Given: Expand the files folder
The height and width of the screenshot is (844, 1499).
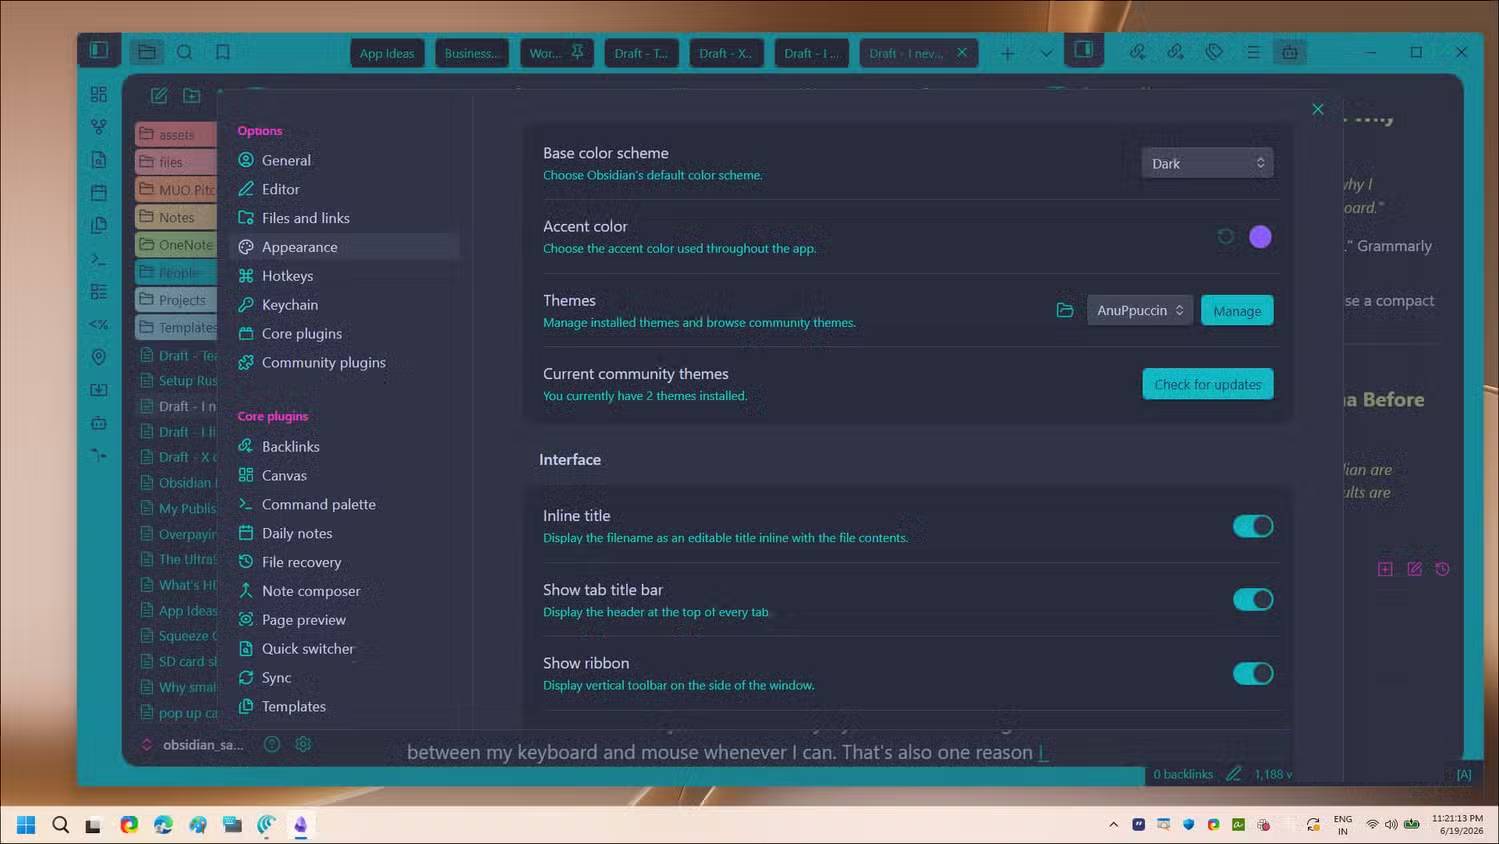Looking at the screenshot, I should pos(176,162).
